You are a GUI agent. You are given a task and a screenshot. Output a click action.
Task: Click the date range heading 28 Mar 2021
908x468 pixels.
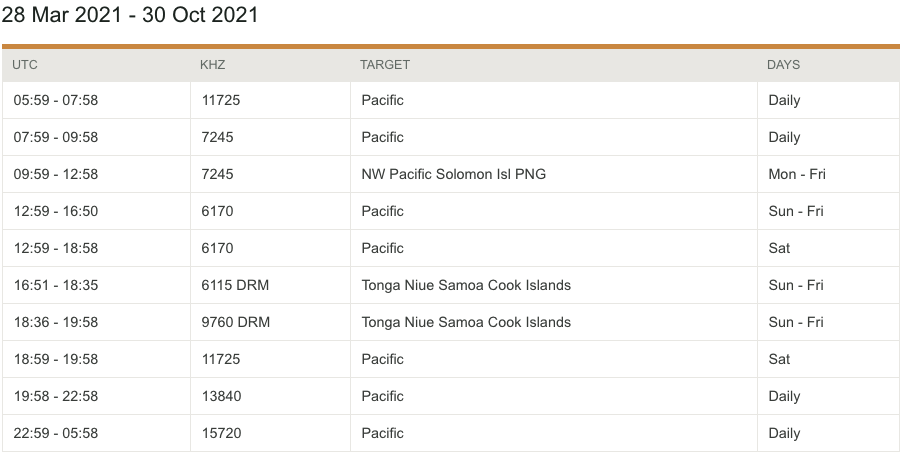[130, 15]
